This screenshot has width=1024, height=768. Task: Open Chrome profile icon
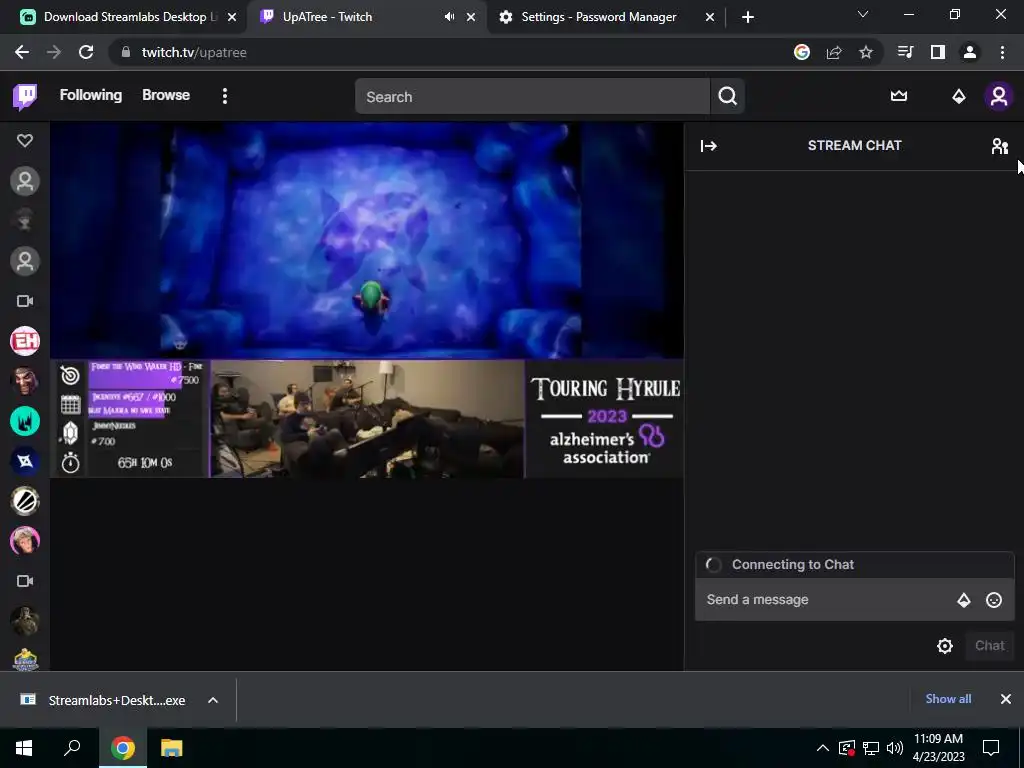click(970, 52)
